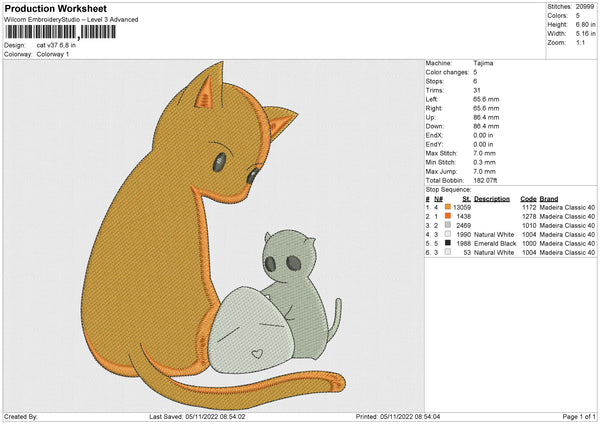Viewport: 600px width, 424px height.
Task: Click the Code column header
Action: [528, 198]
